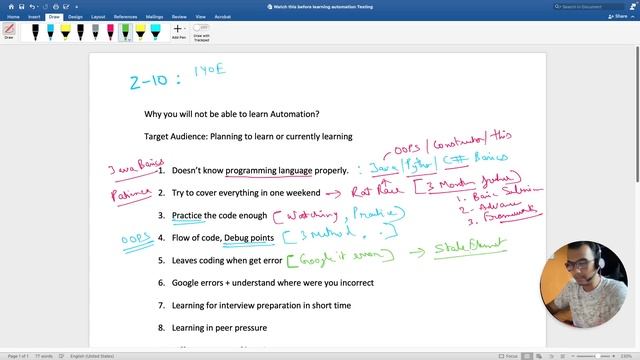Select the green pen
The width and height of the screenshot is (640, 360).
click(124, 31)
